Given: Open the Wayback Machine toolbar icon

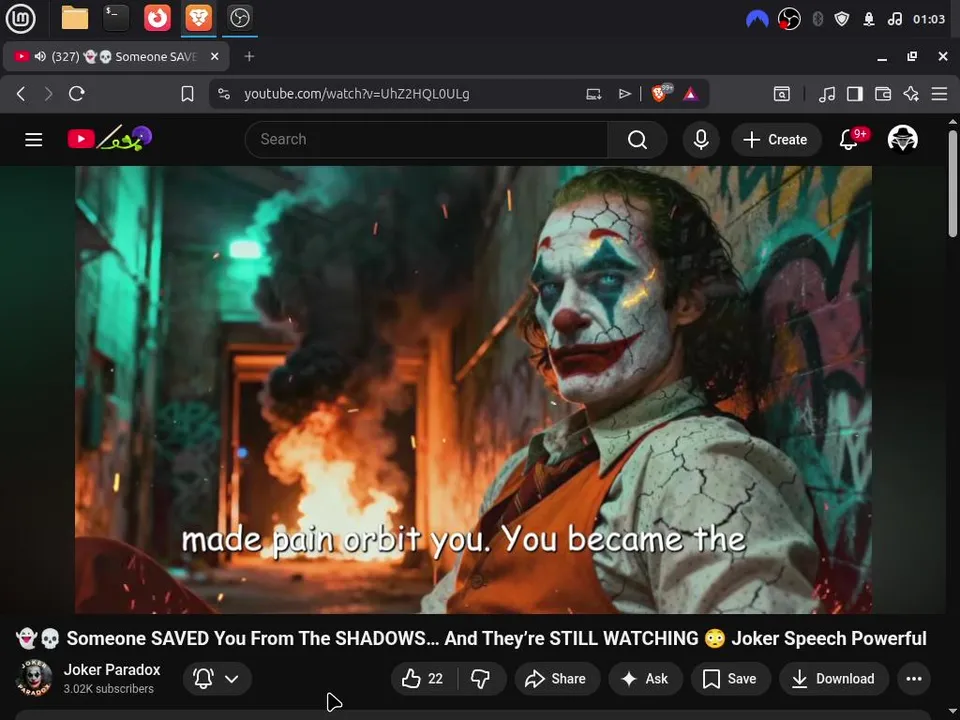Looking at the screenshot, I should coord(781,94).
